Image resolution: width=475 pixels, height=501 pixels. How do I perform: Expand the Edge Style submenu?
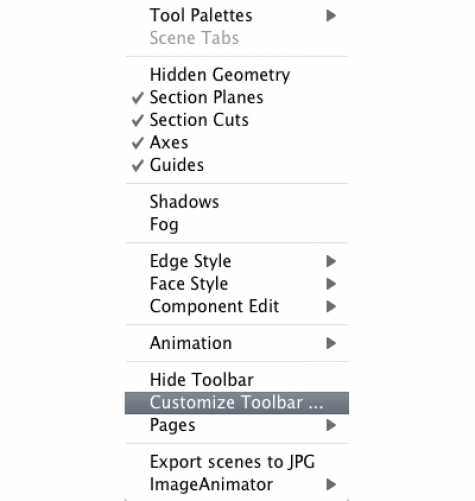pyautogui.click(x=237, y=261)
